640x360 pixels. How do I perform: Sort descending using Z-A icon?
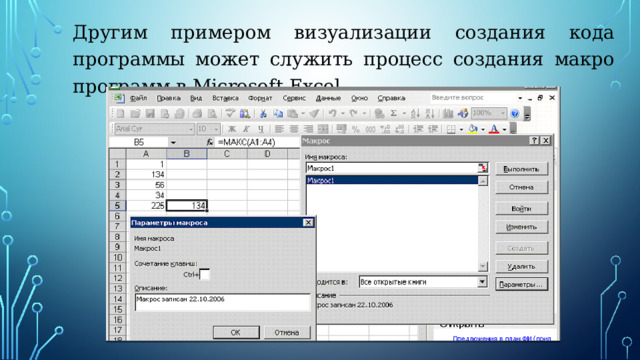coord(430,113)
